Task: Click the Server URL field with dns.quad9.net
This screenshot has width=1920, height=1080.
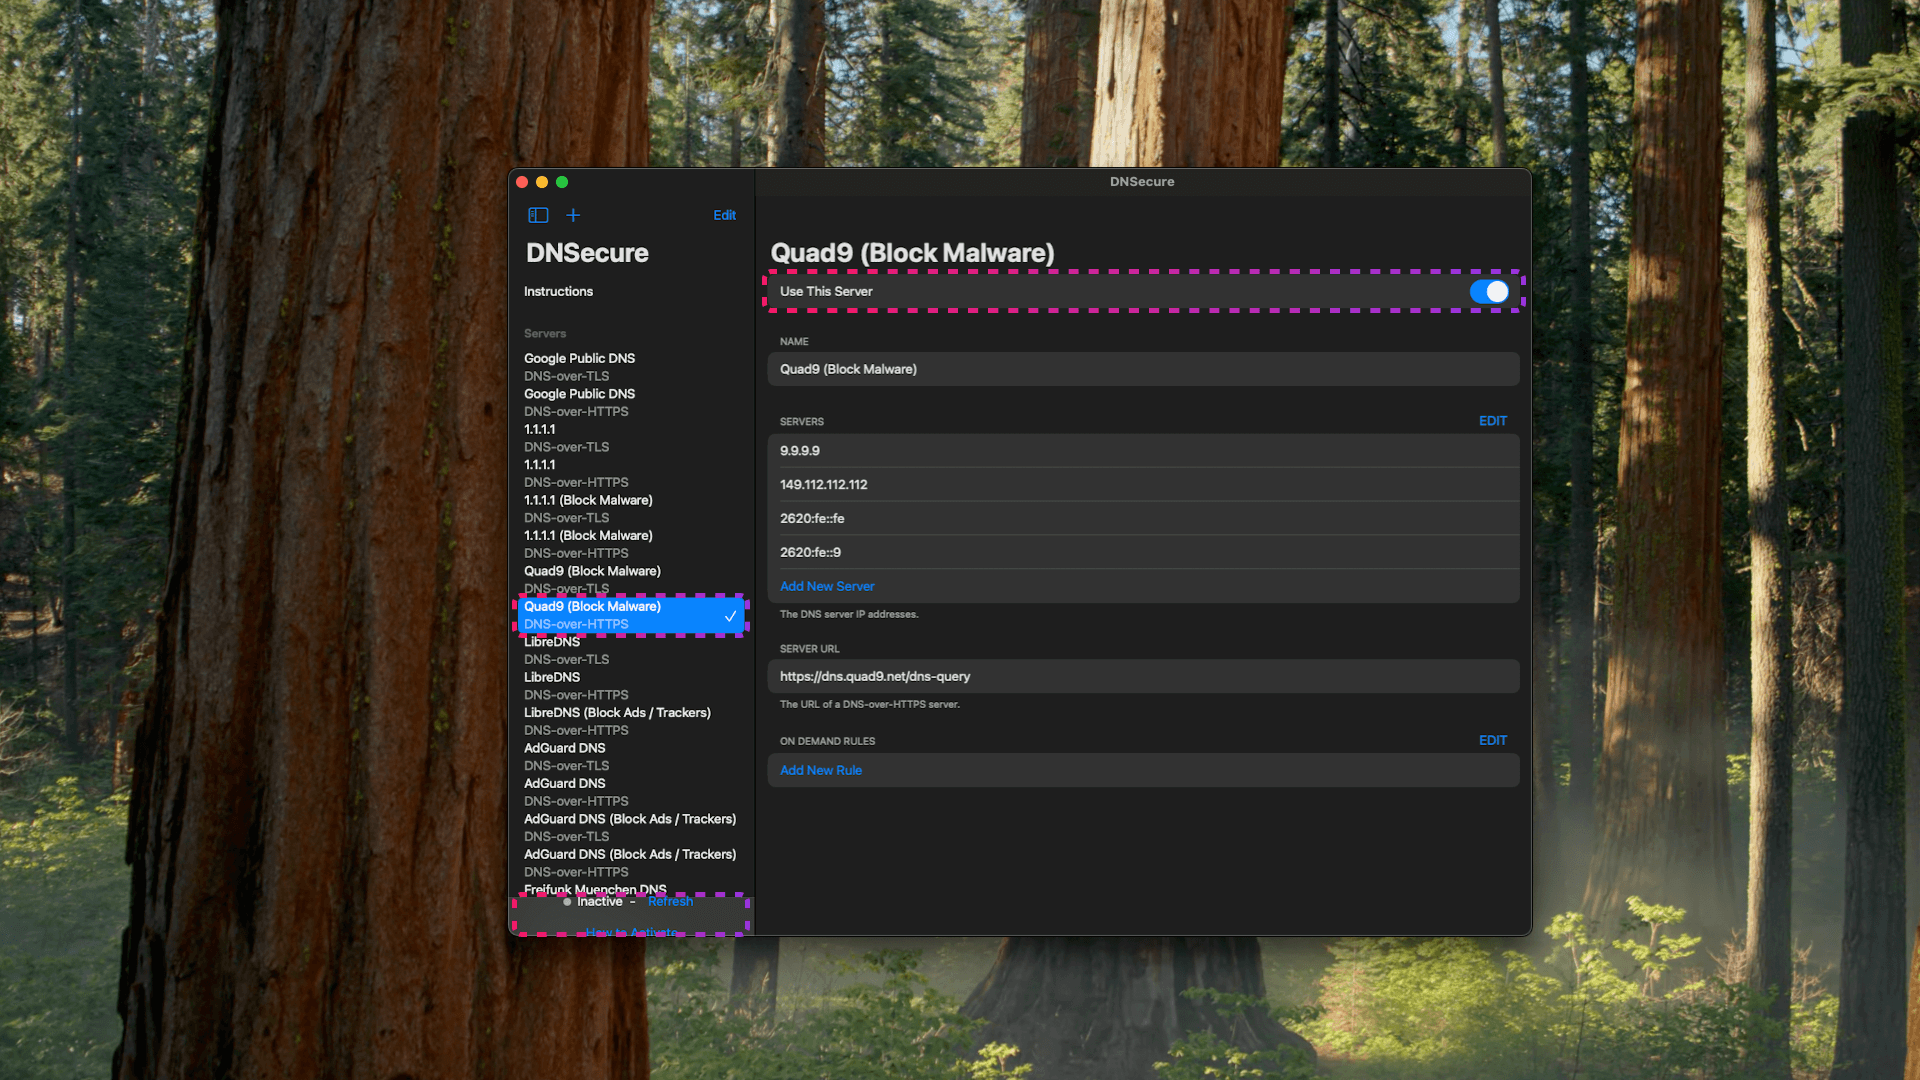Action: (x=1143, y=676)
